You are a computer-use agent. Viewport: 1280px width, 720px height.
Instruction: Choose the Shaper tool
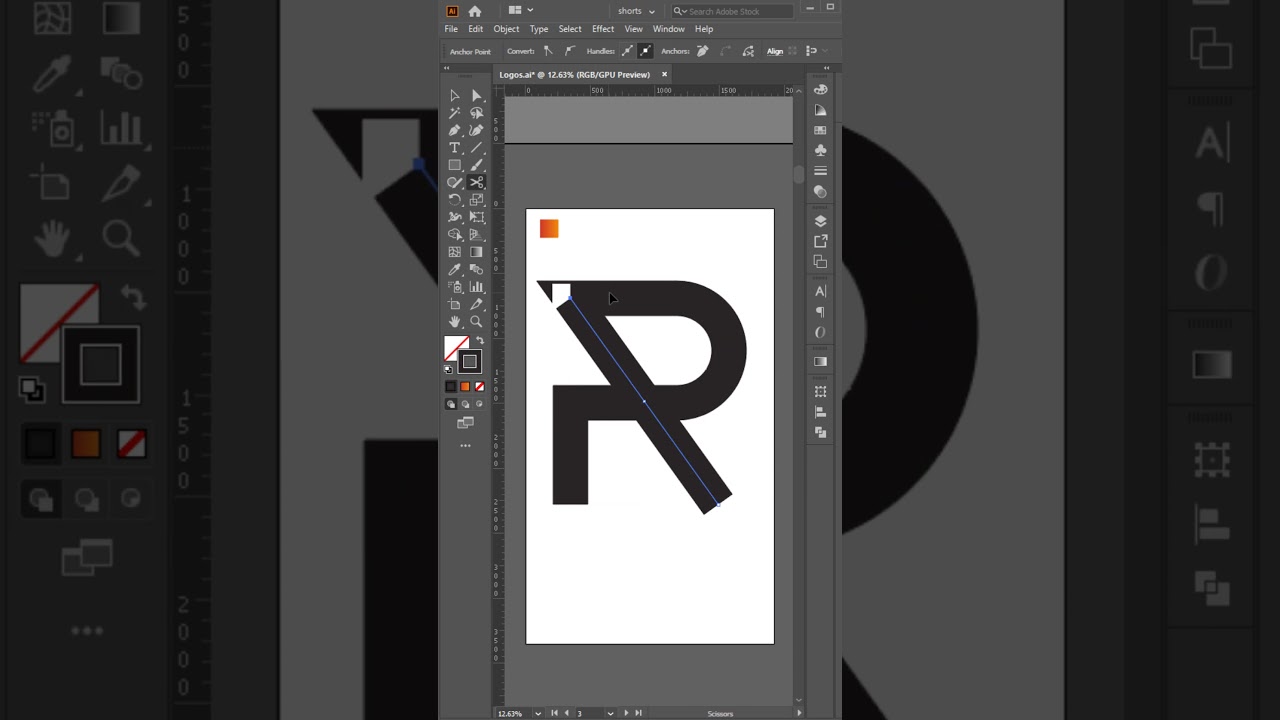click(454, 182)
